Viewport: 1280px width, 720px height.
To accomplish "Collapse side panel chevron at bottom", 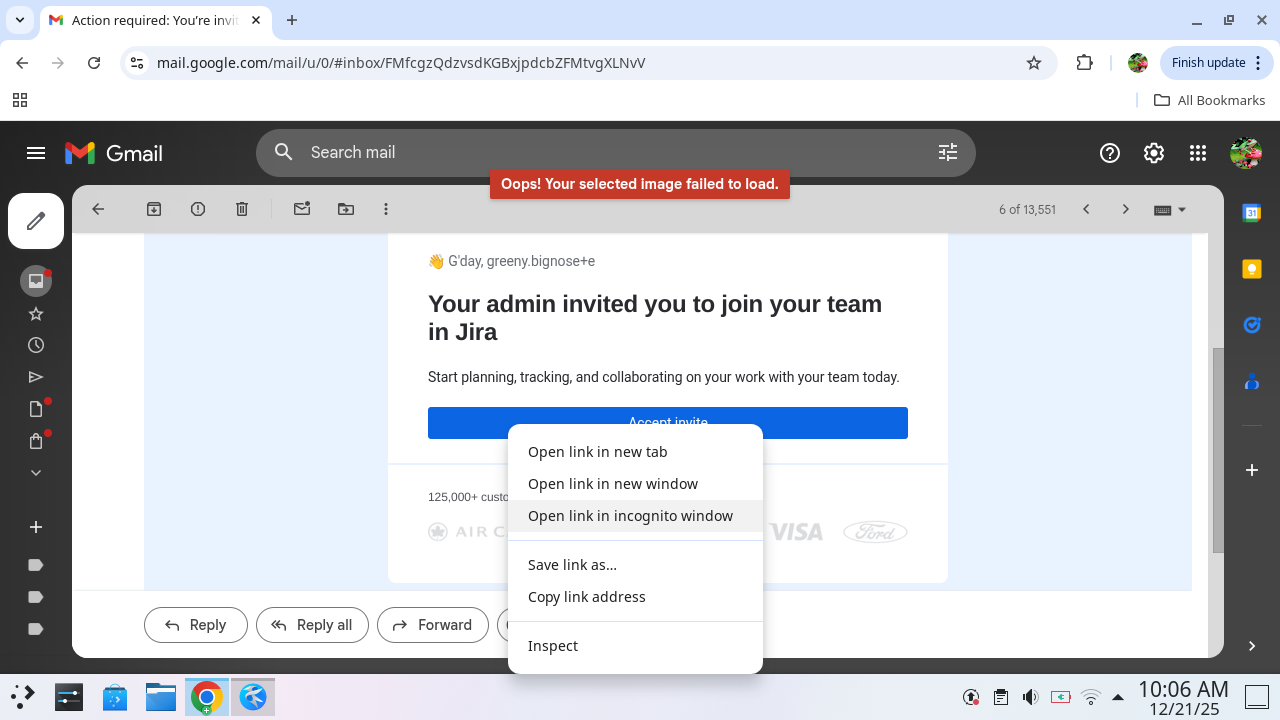I will (1252, 646).
